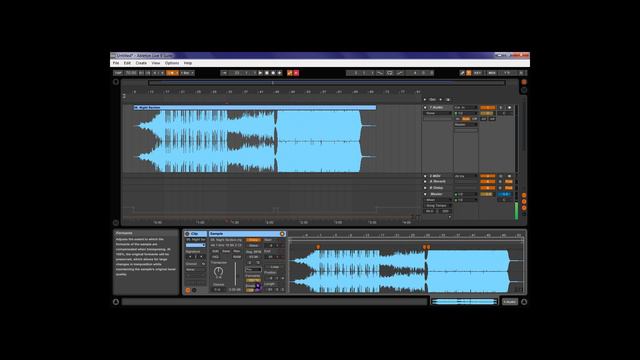Toggle the orange metronome switch

point(172,73)
